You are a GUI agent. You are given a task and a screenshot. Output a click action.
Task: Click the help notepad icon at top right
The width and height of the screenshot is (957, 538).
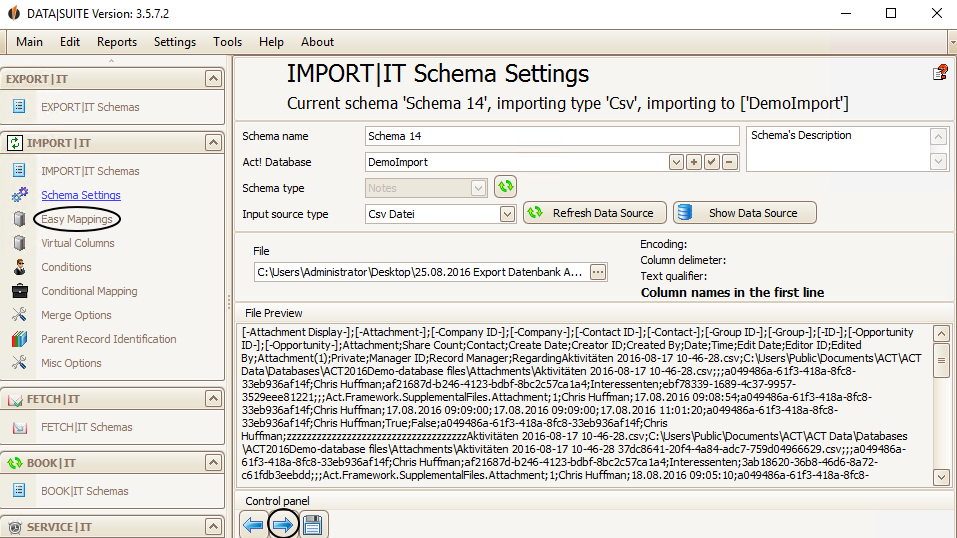(940, 73)
